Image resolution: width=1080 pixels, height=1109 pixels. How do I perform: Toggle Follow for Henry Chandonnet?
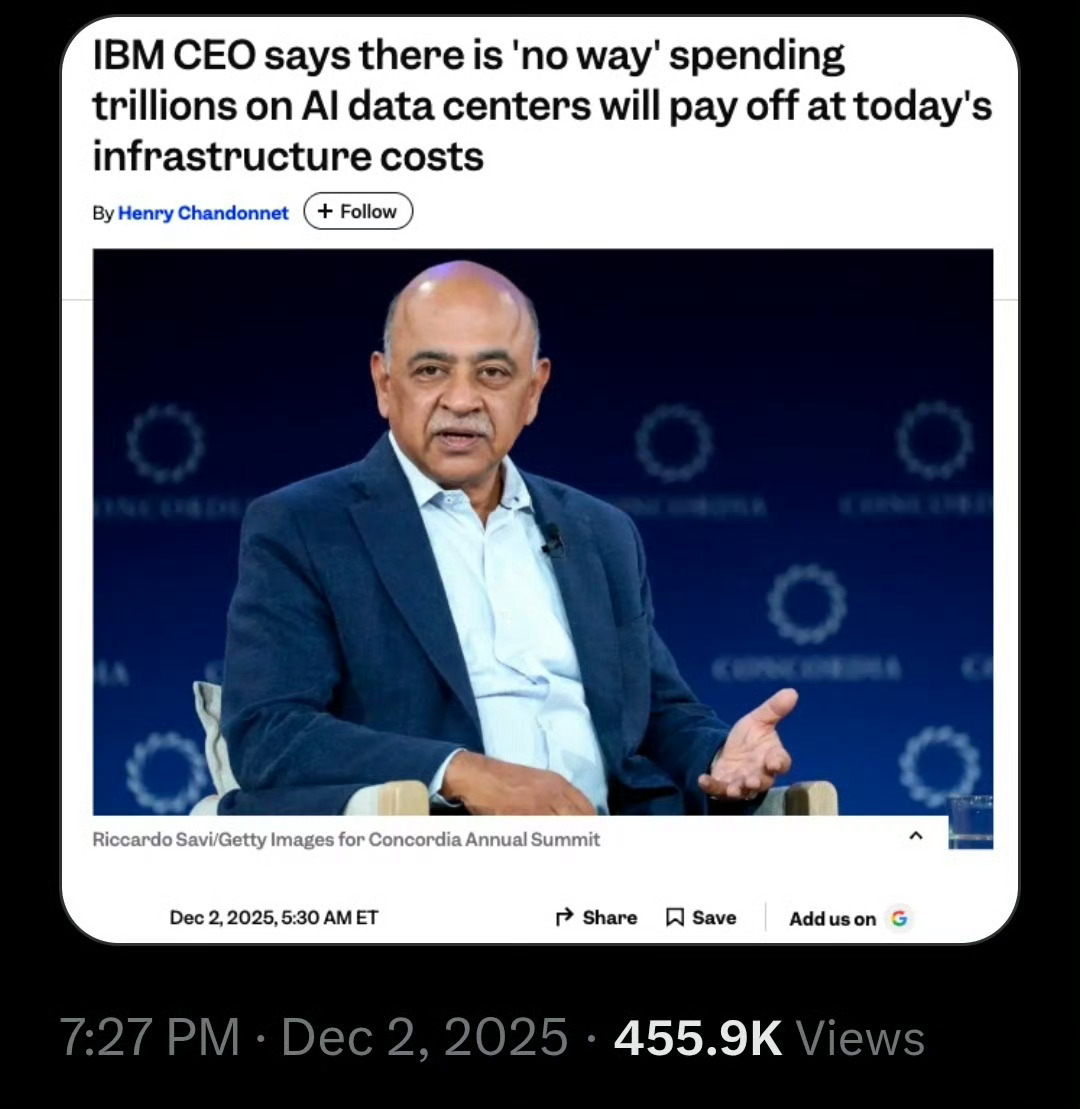coord(357,211)
